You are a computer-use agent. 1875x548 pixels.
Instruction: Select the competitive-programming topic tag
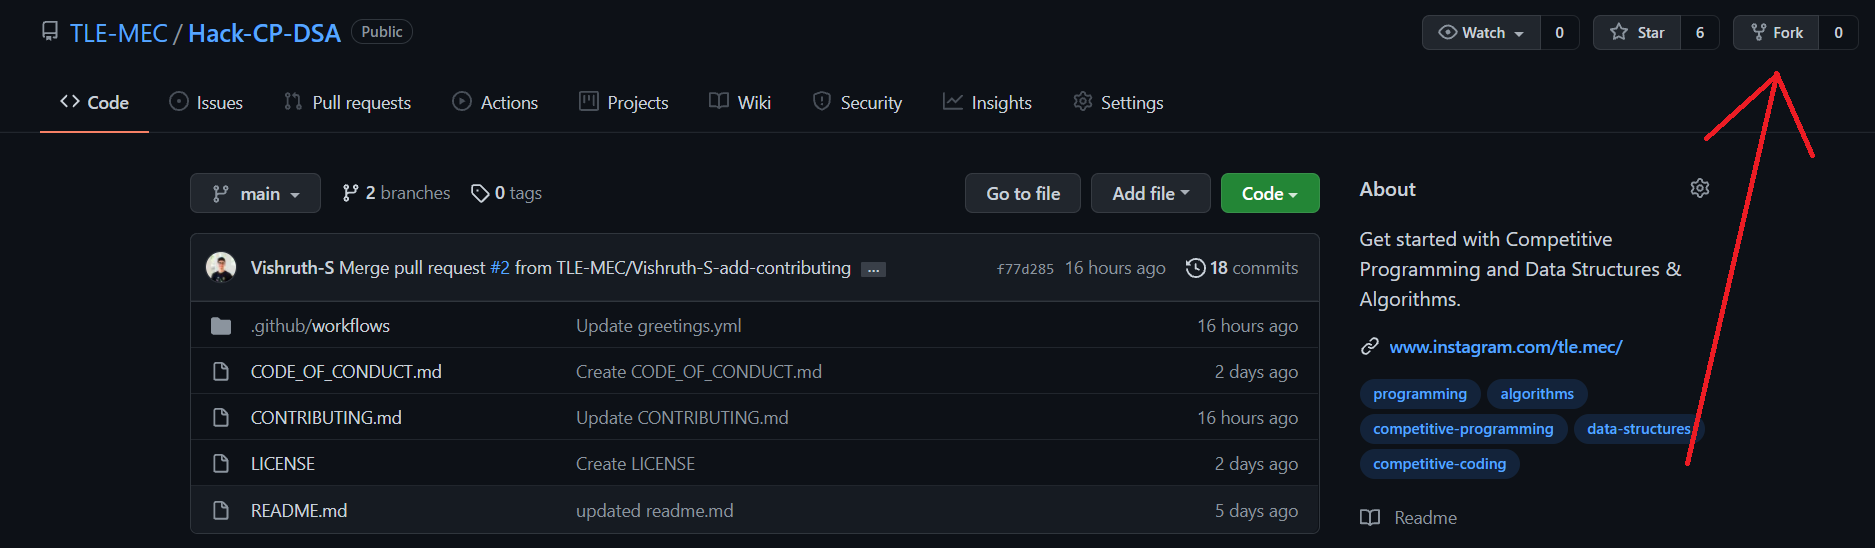1463,429
